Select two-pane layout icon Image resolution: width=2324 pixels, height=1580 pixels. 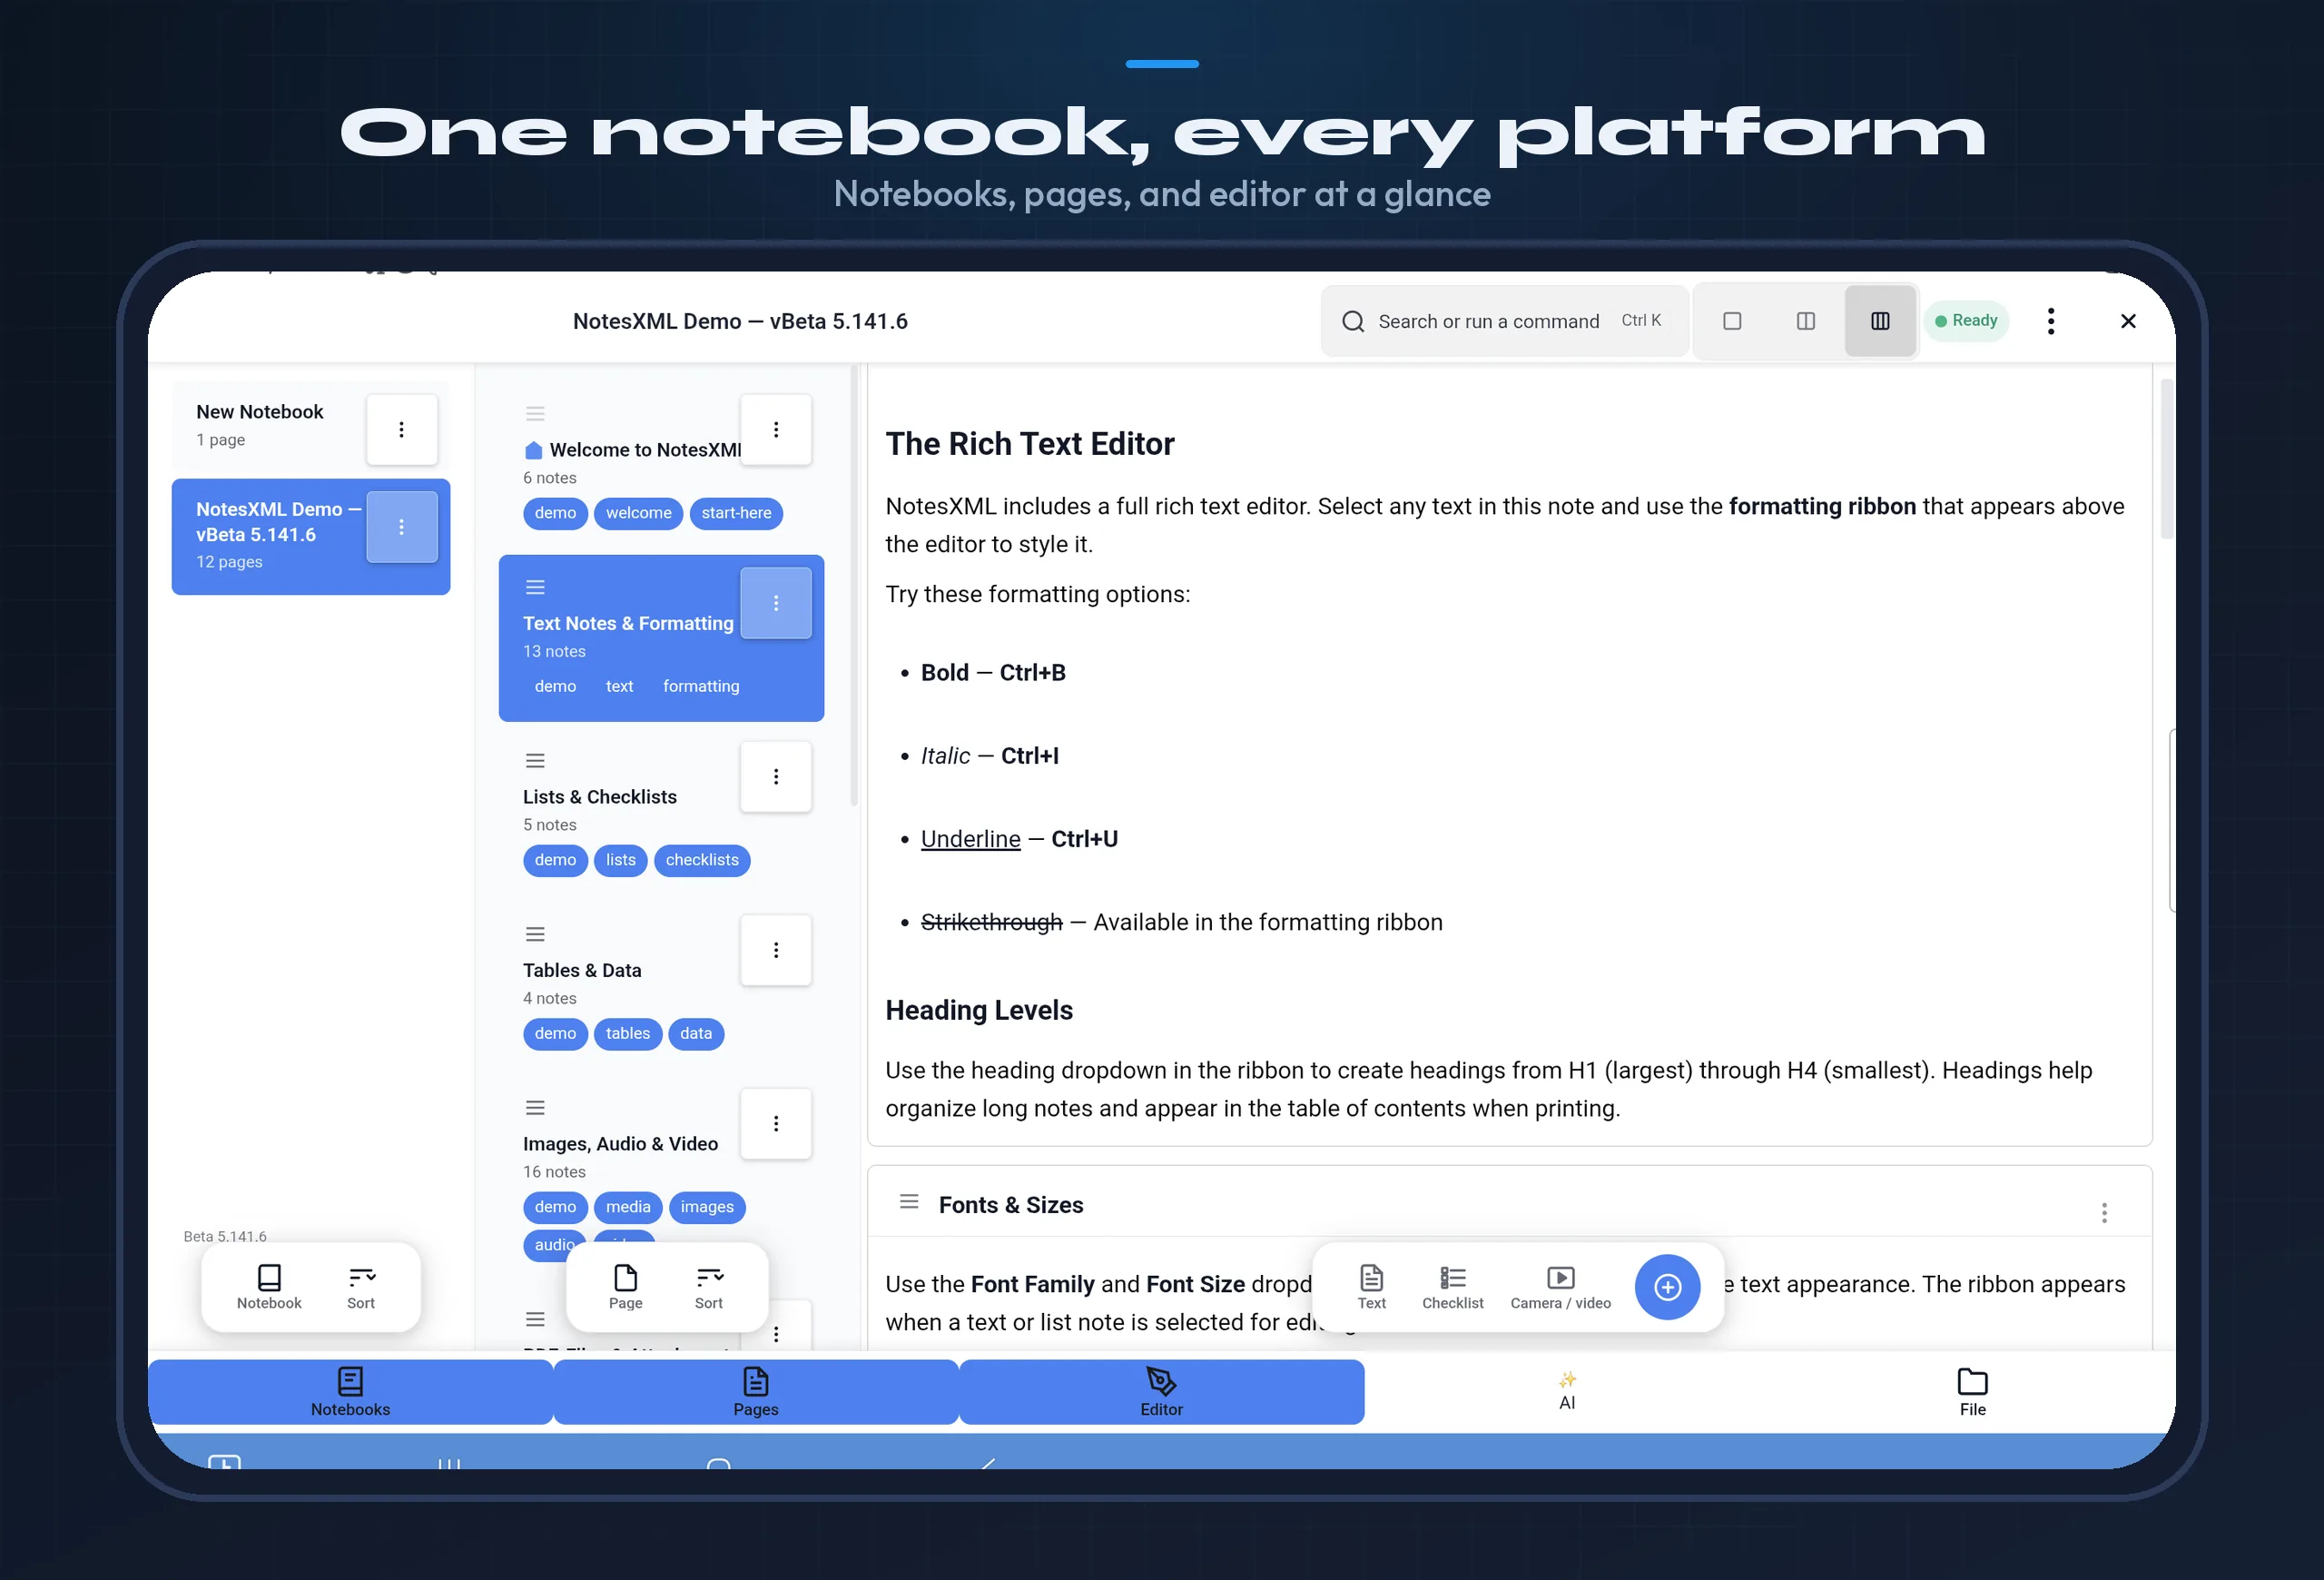(1806, 321)
